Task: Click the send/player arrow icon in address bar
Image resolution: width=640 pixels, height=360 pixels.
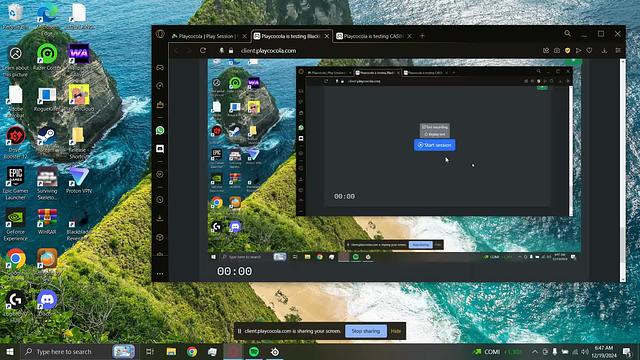Action: 578,51
